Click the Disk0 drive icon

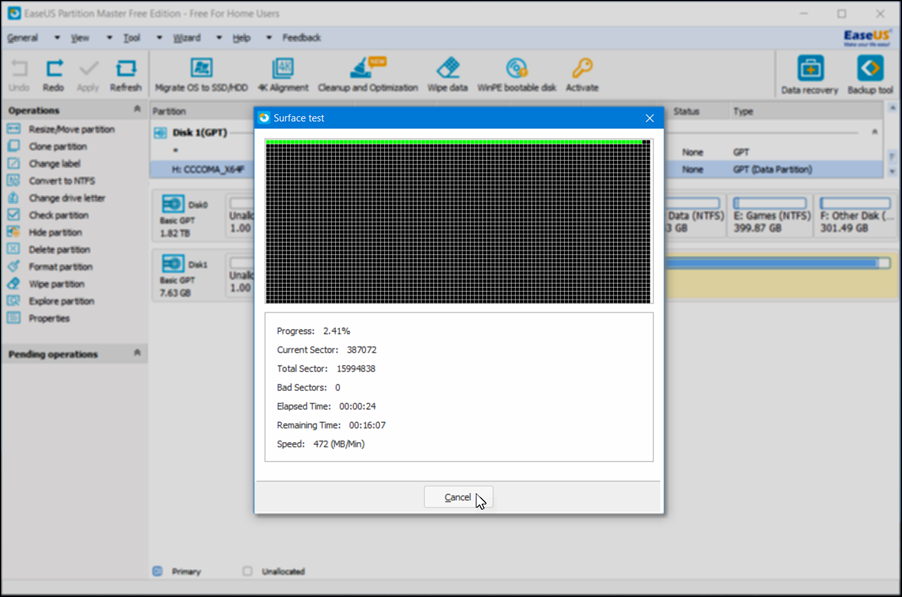(173, 204)
